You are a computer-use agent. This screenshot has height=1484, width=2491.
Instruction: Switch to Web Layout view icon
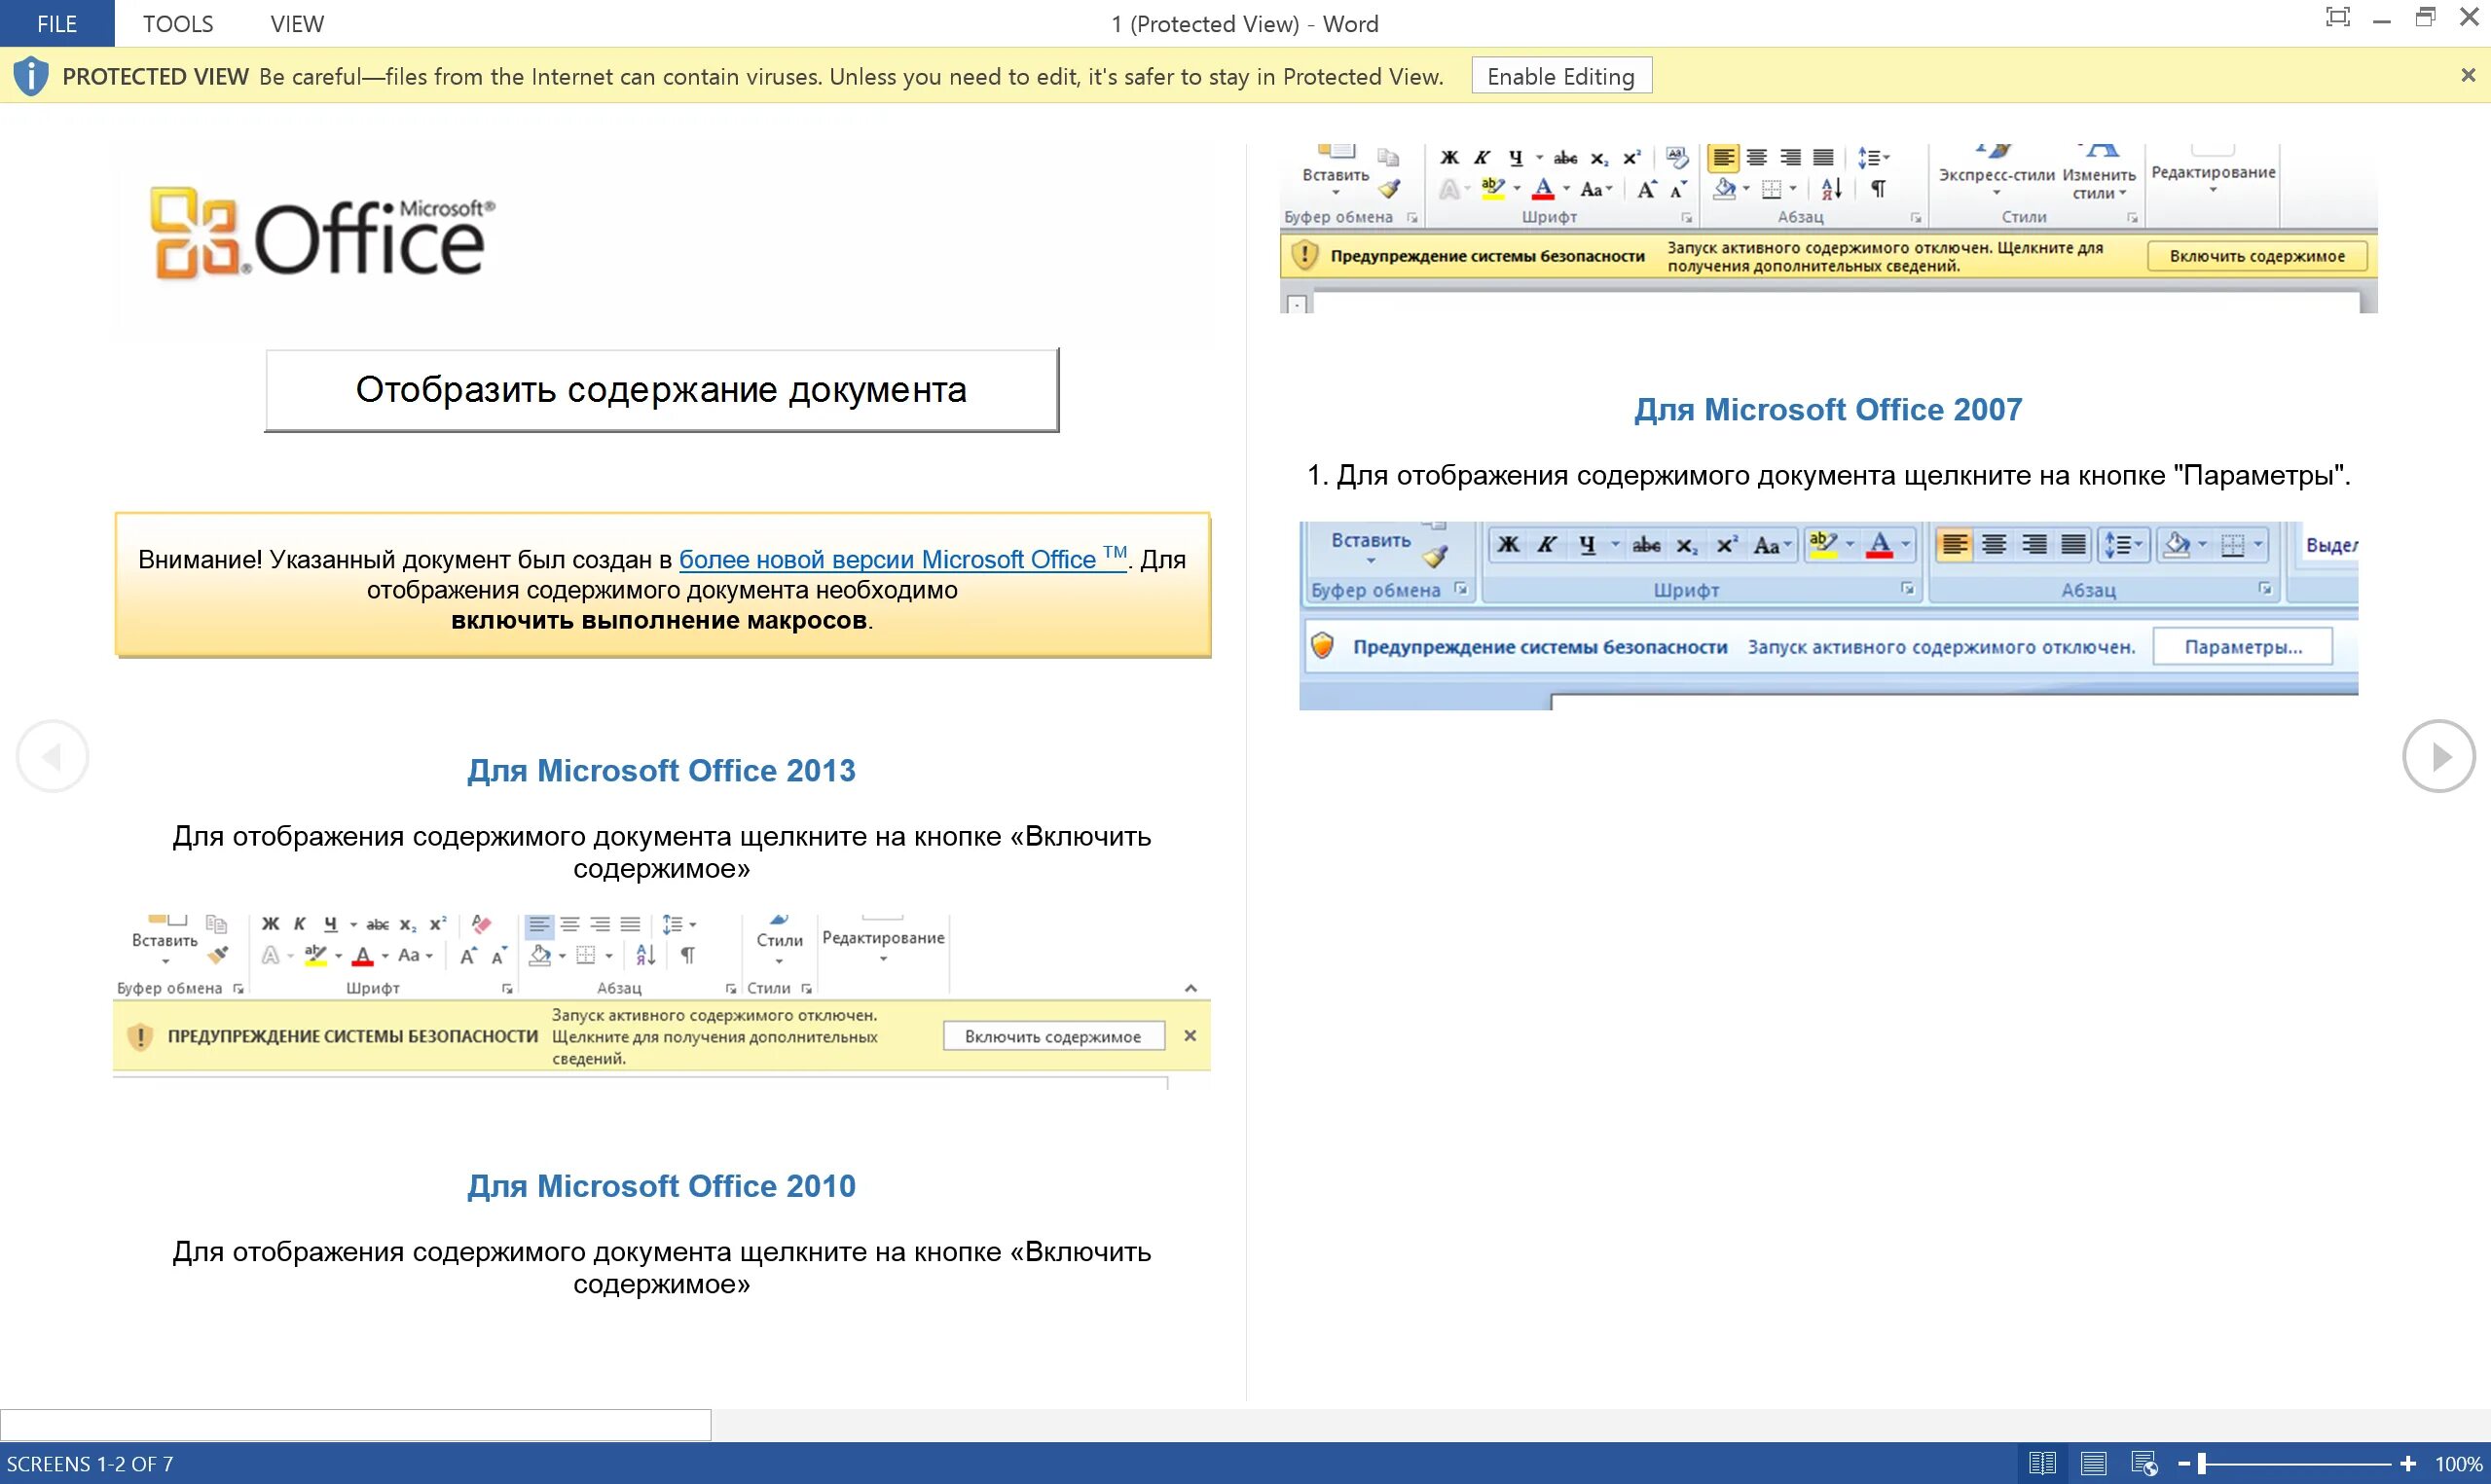click(2144, 1464)
